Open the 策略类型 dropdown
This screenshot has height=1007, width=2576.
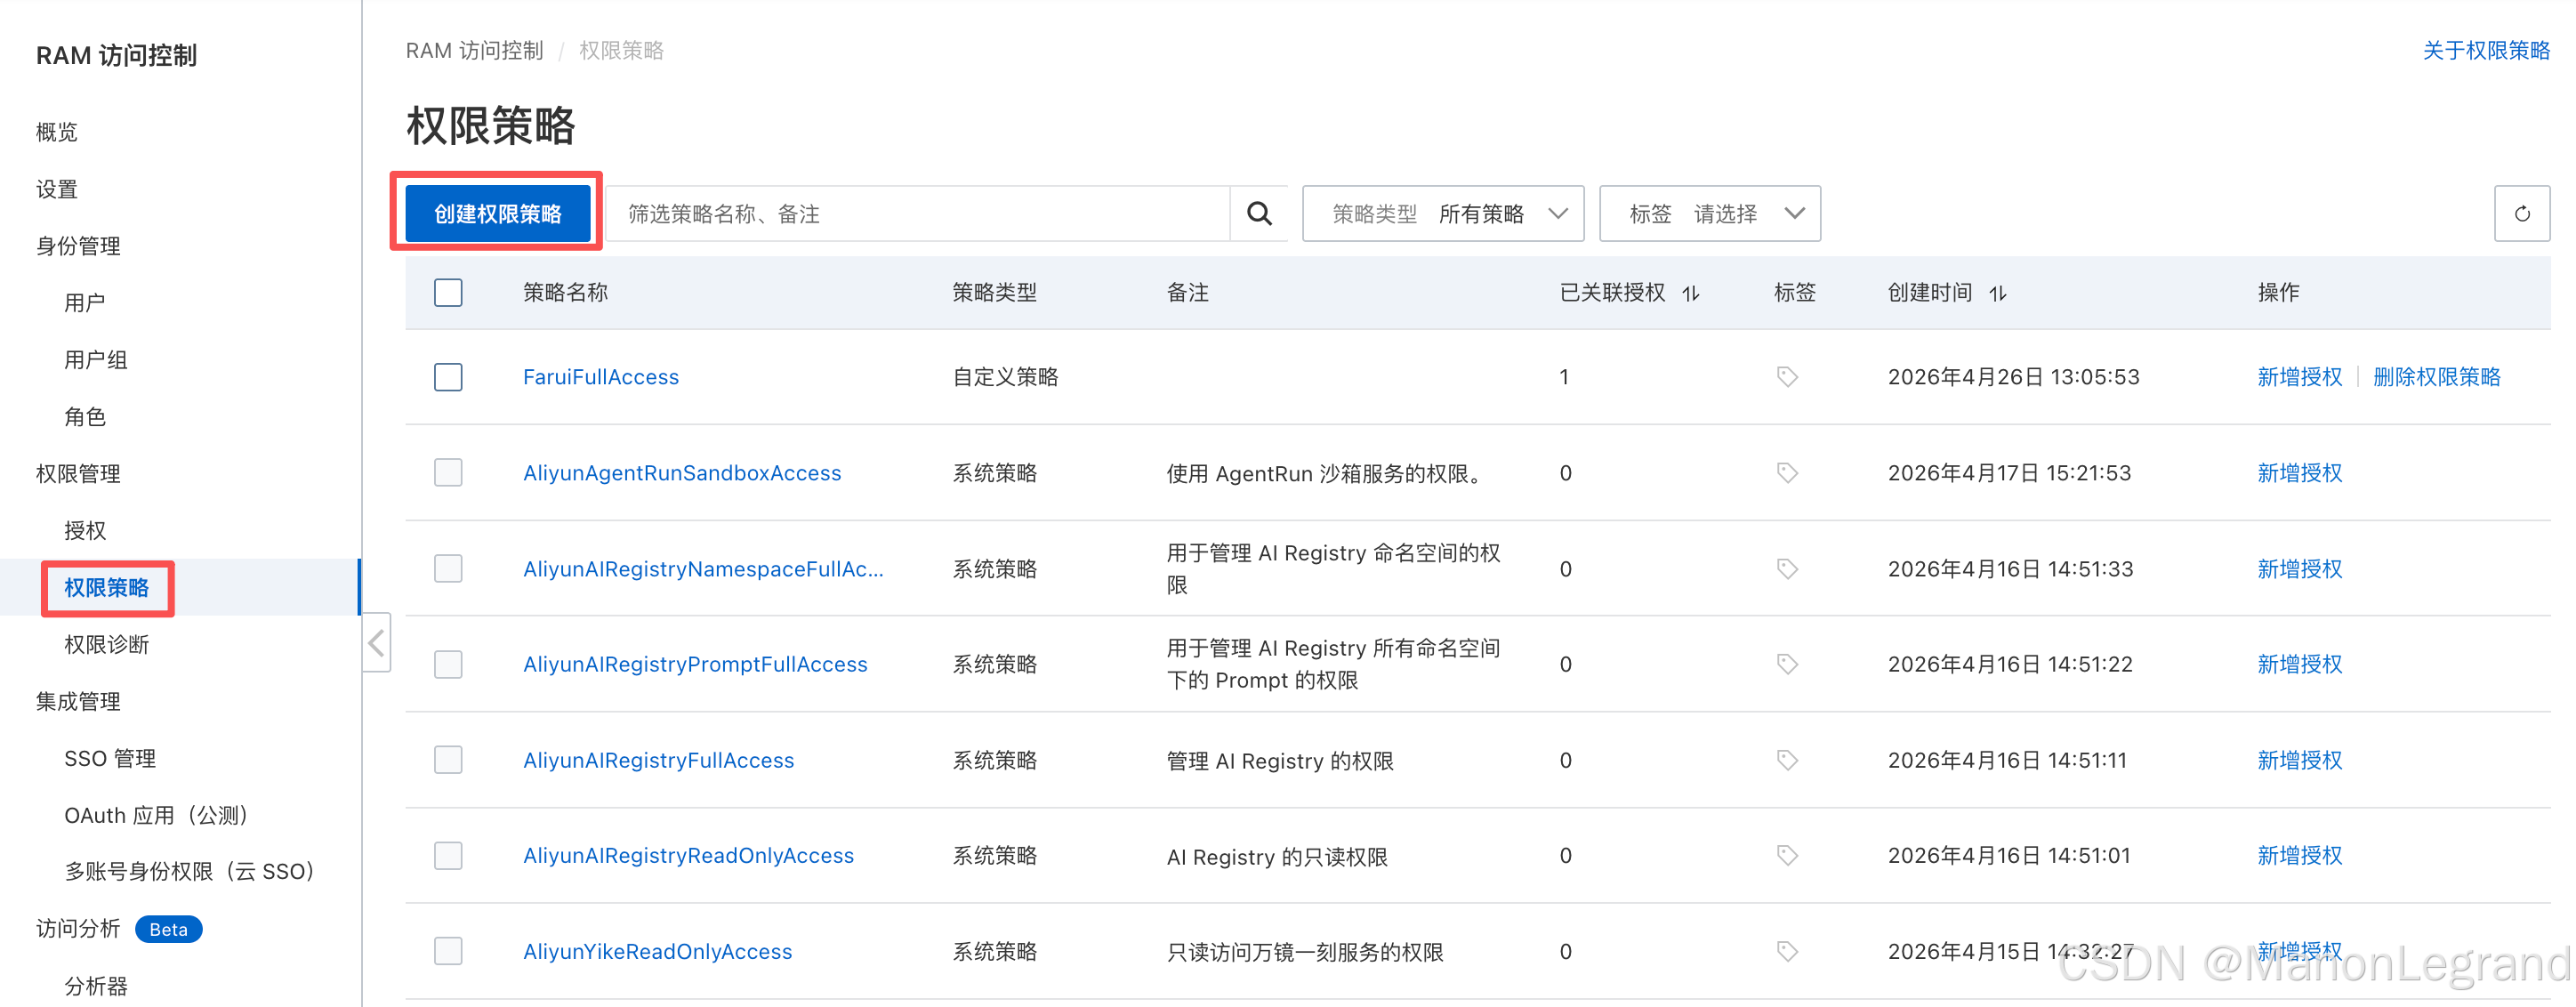coord(1442,213)
